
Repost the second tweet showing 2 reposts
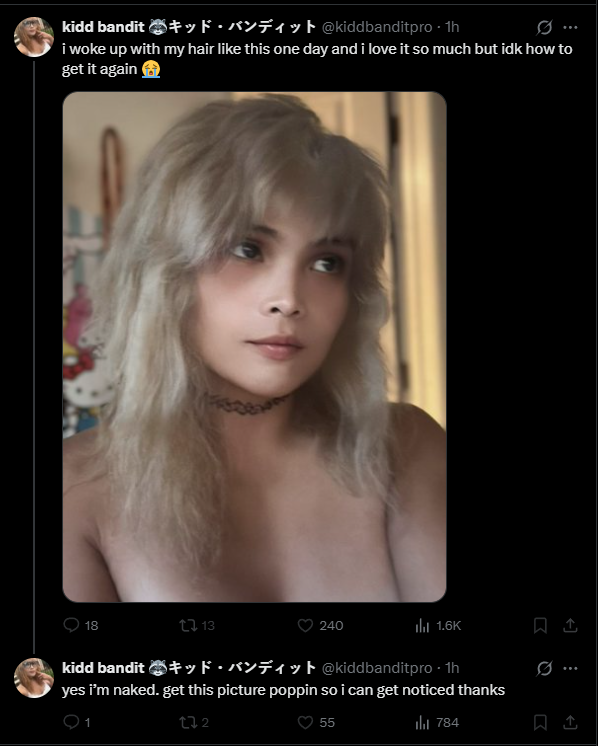pos(194,722)
